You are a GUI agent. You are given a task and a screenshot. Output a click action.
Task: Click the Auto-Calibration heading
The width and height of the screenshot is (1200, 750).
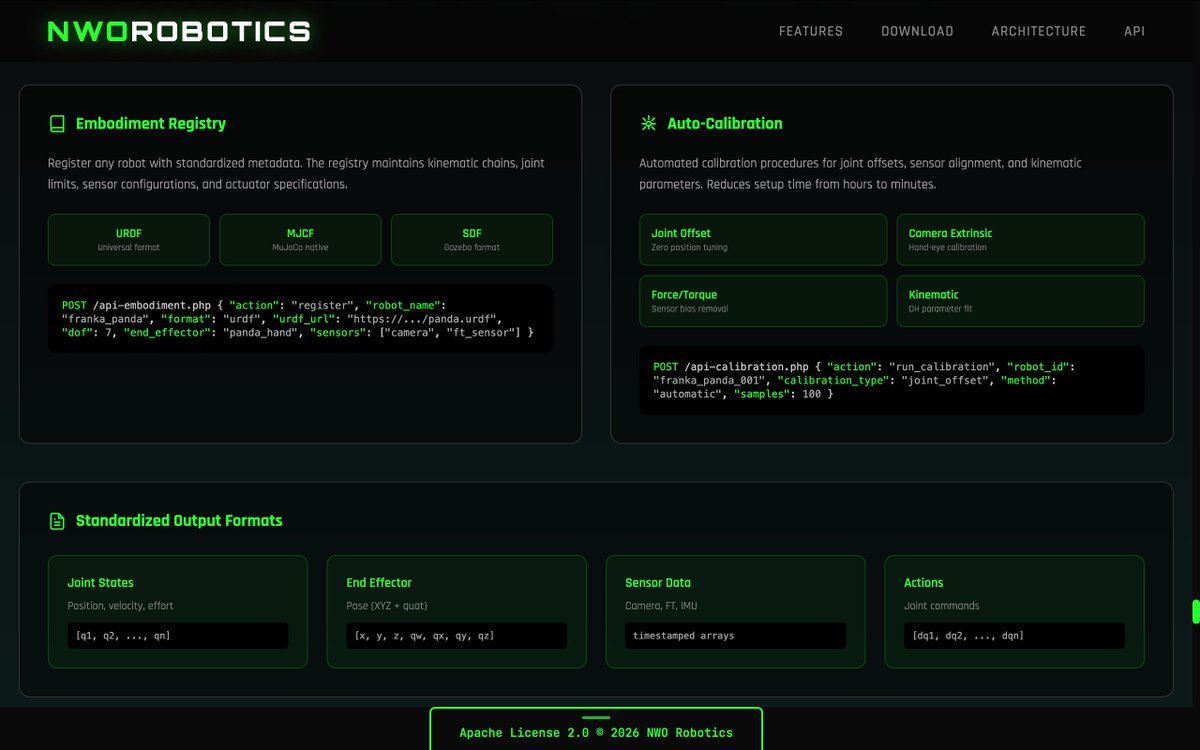725,124
